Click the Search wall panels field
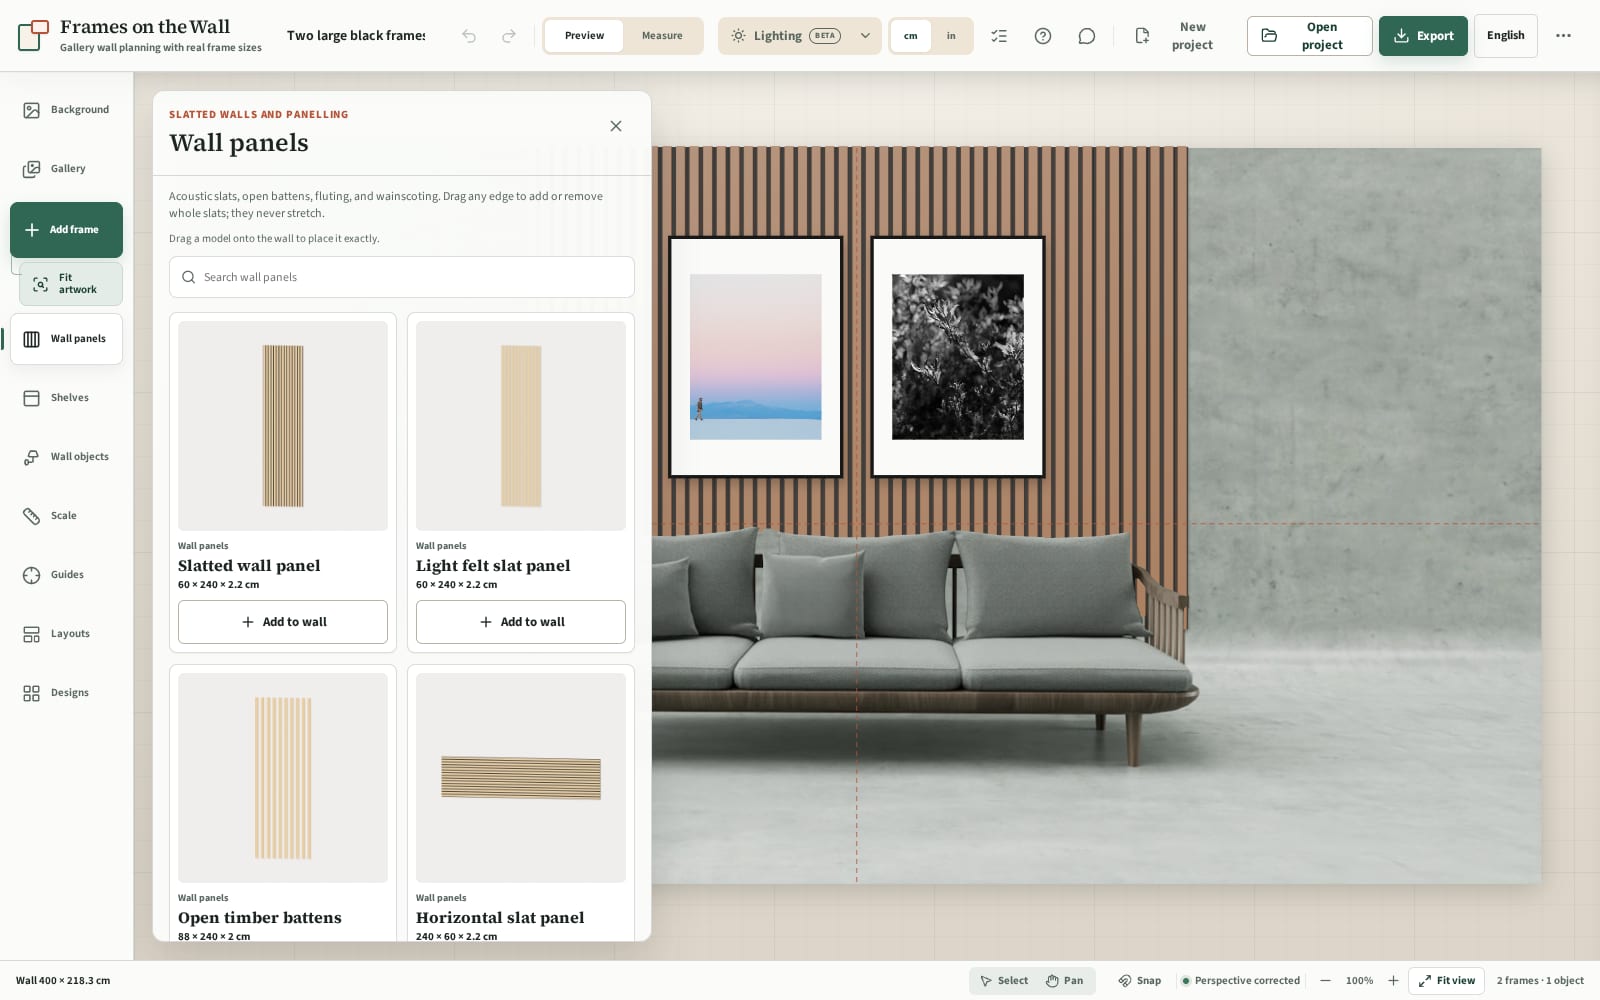The image size is (1600, 1000). 402,277
